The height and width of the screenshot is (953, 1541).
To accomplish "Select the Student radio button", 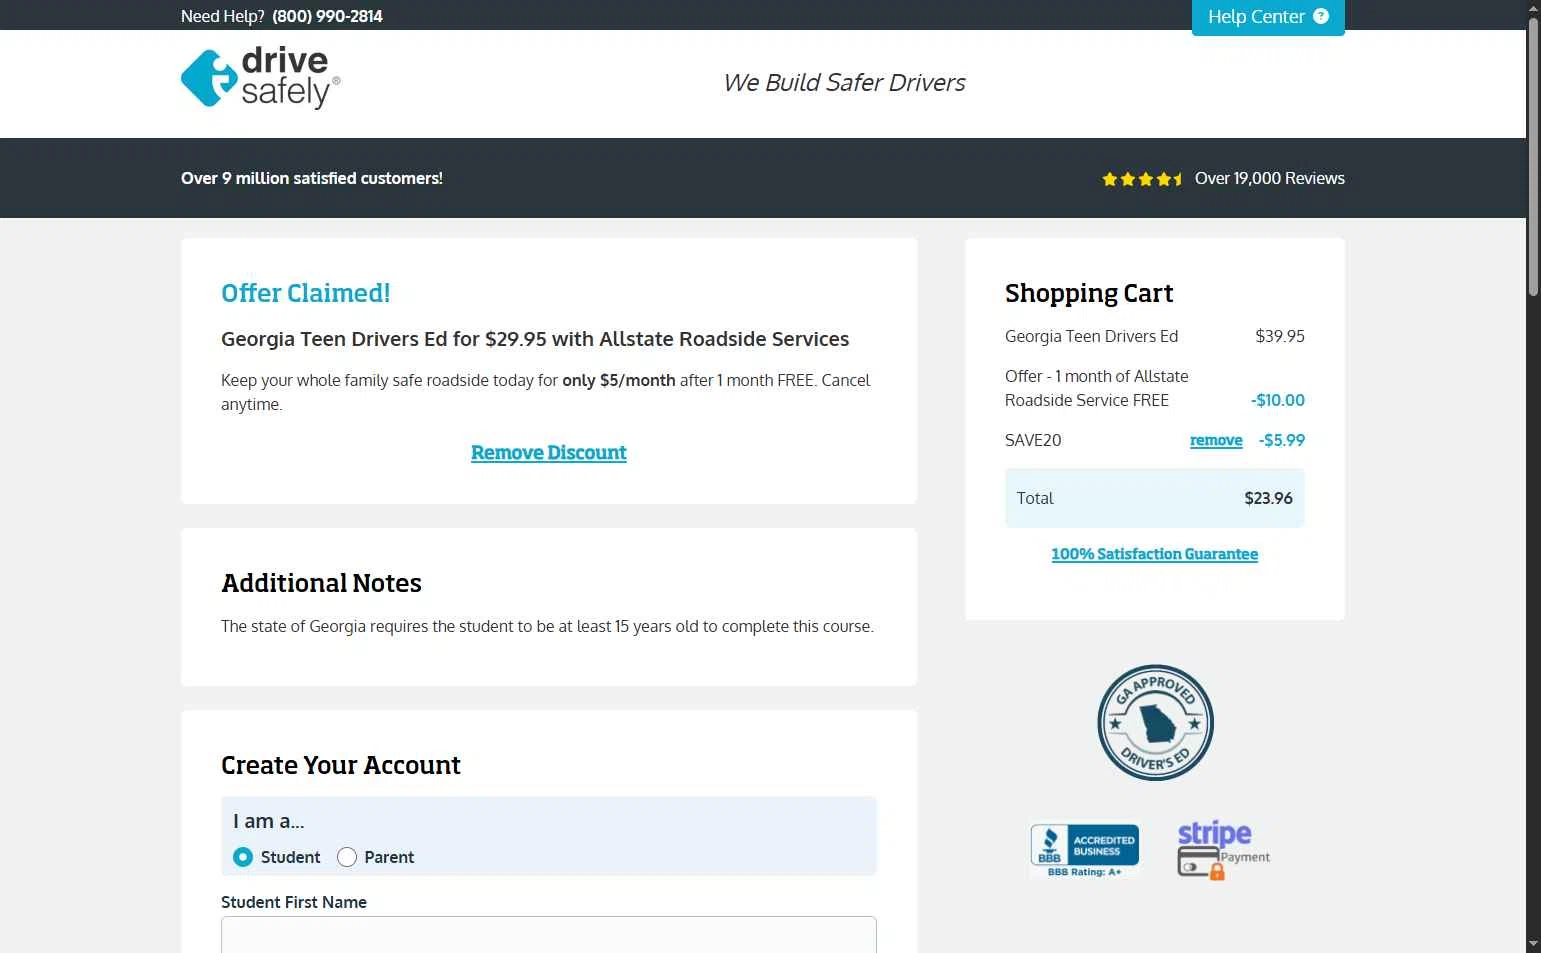I will tap(243, 857).
